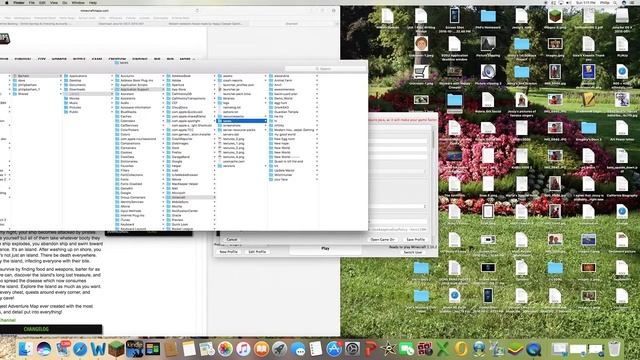Click Edit Profile in Minecraft launcher
640x360 pixels.
tap(257, 252)
